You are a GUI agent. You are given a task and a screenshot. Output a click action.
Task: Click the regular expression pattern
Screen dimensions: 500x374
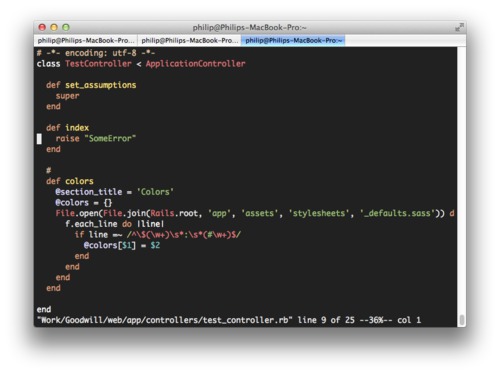coord(183,234)
